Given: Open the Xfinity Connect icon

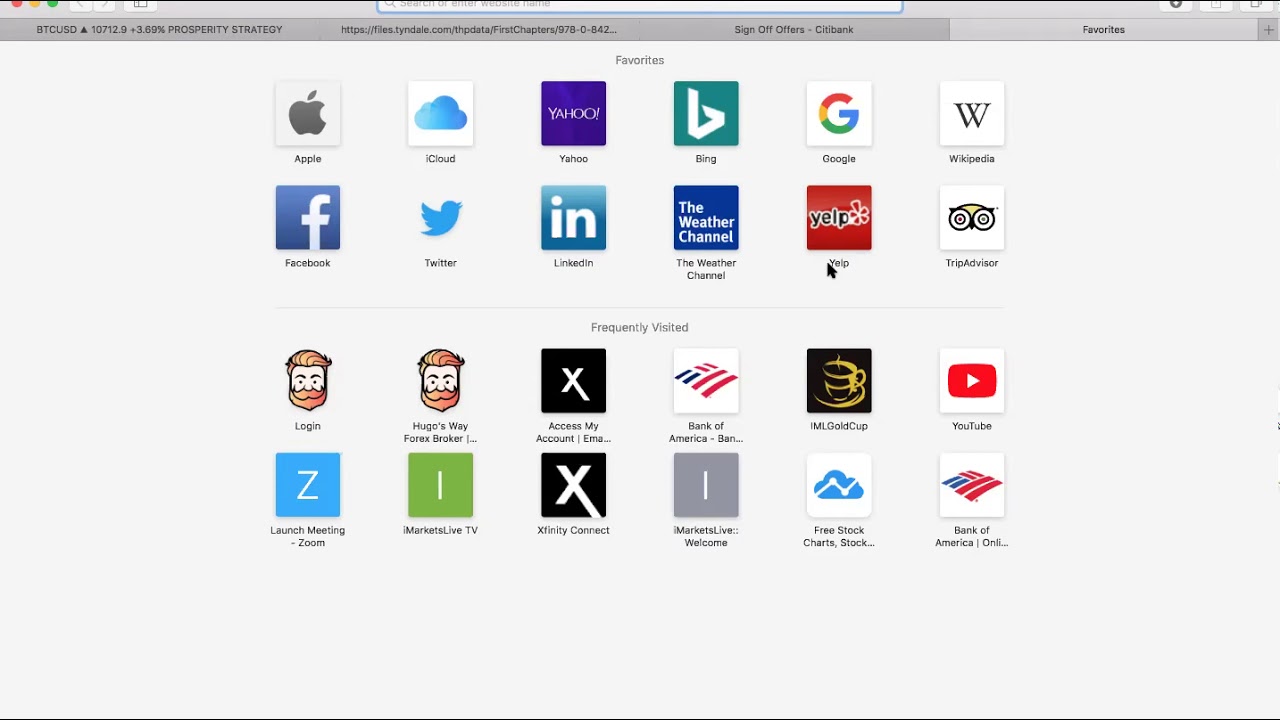Looking at the screenshot, I should (573, 485).
